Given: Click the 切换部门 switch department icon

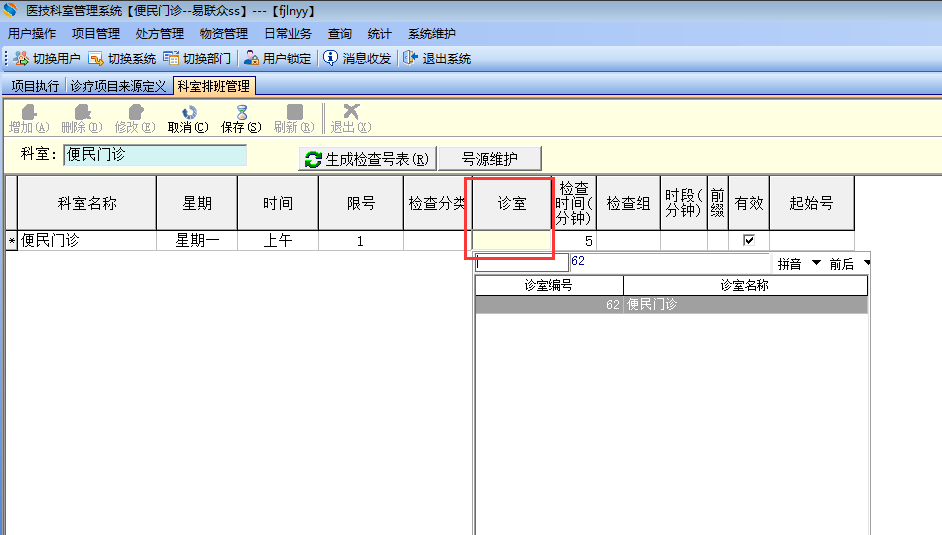Looking at the screenshot, I should (x=171, y=58).
